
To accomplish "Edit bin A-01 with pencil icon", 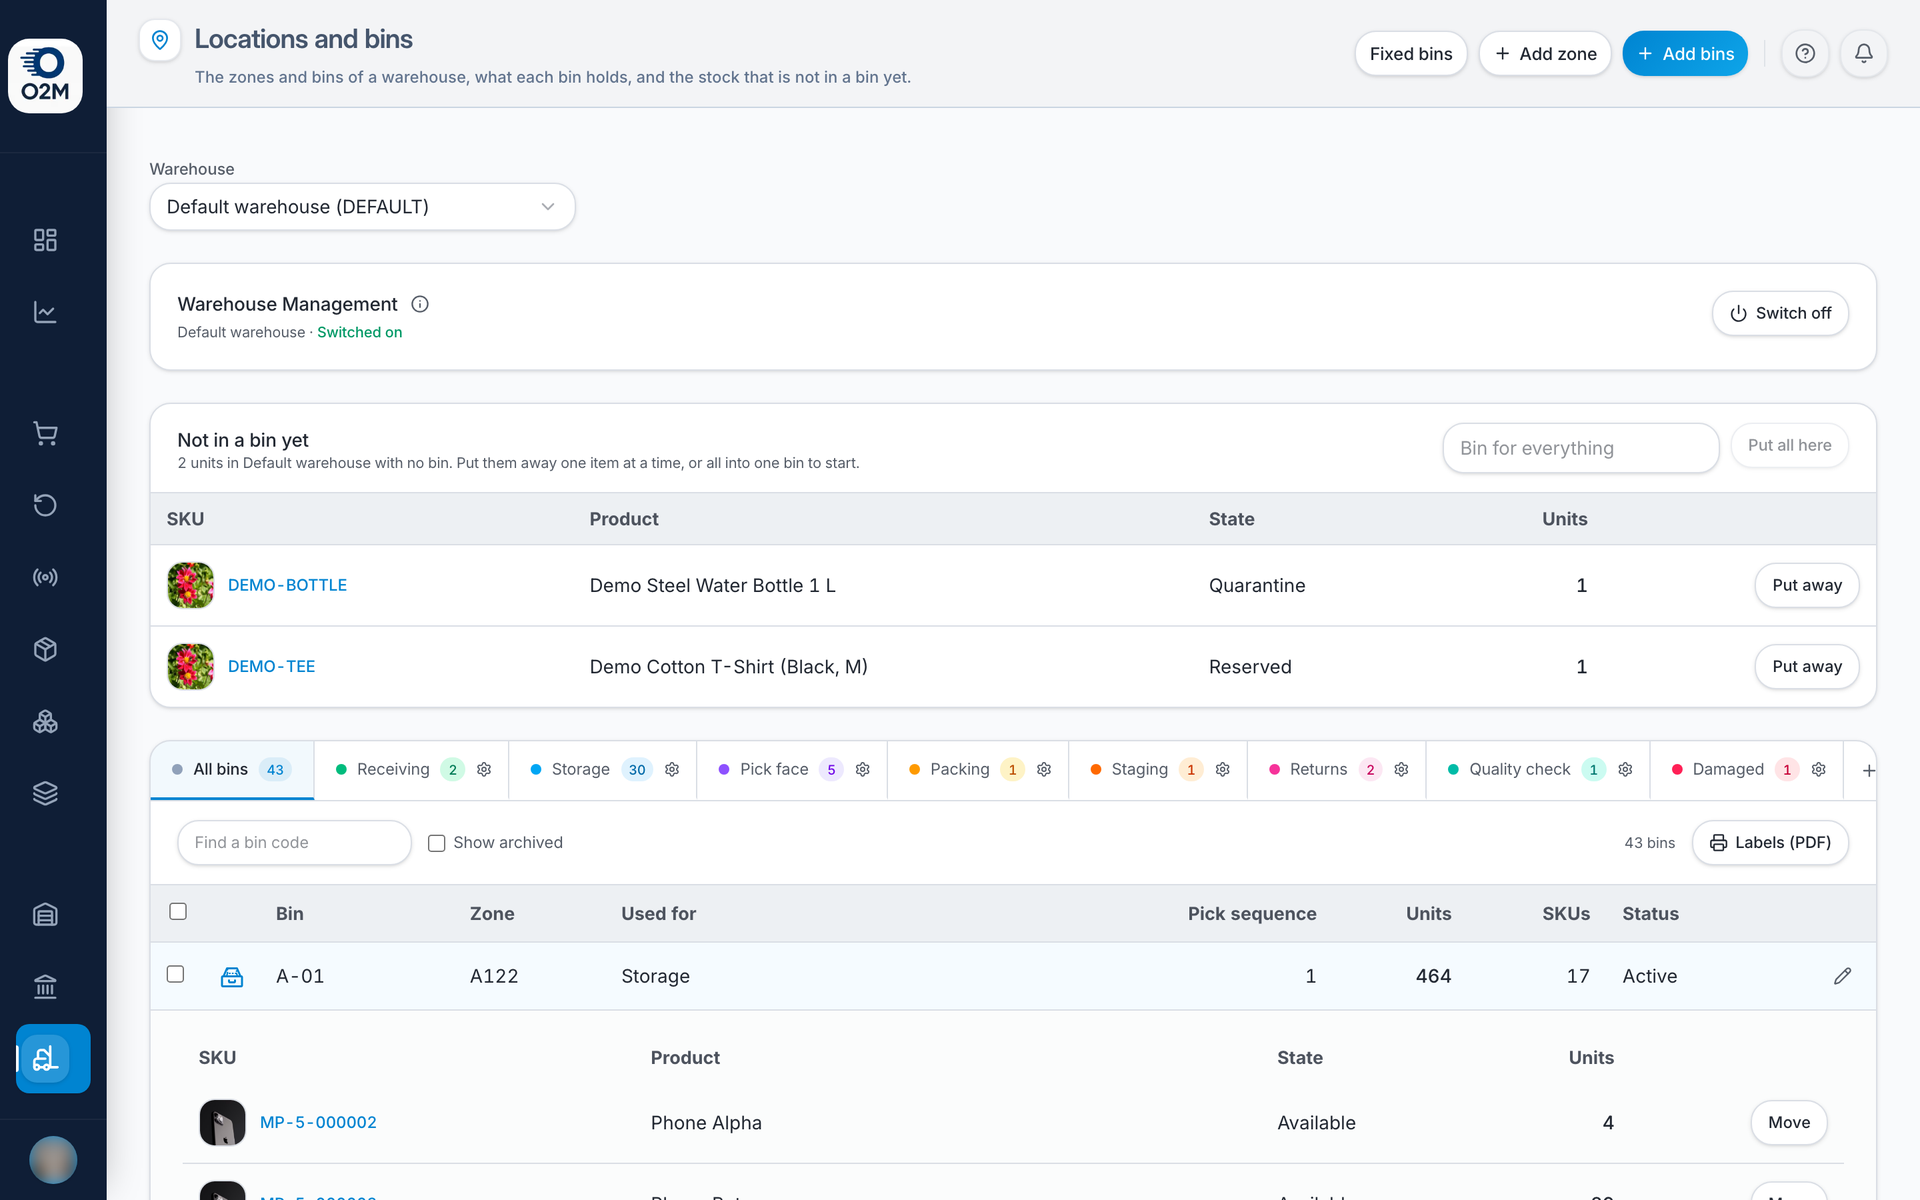I will click(1843, 976).
